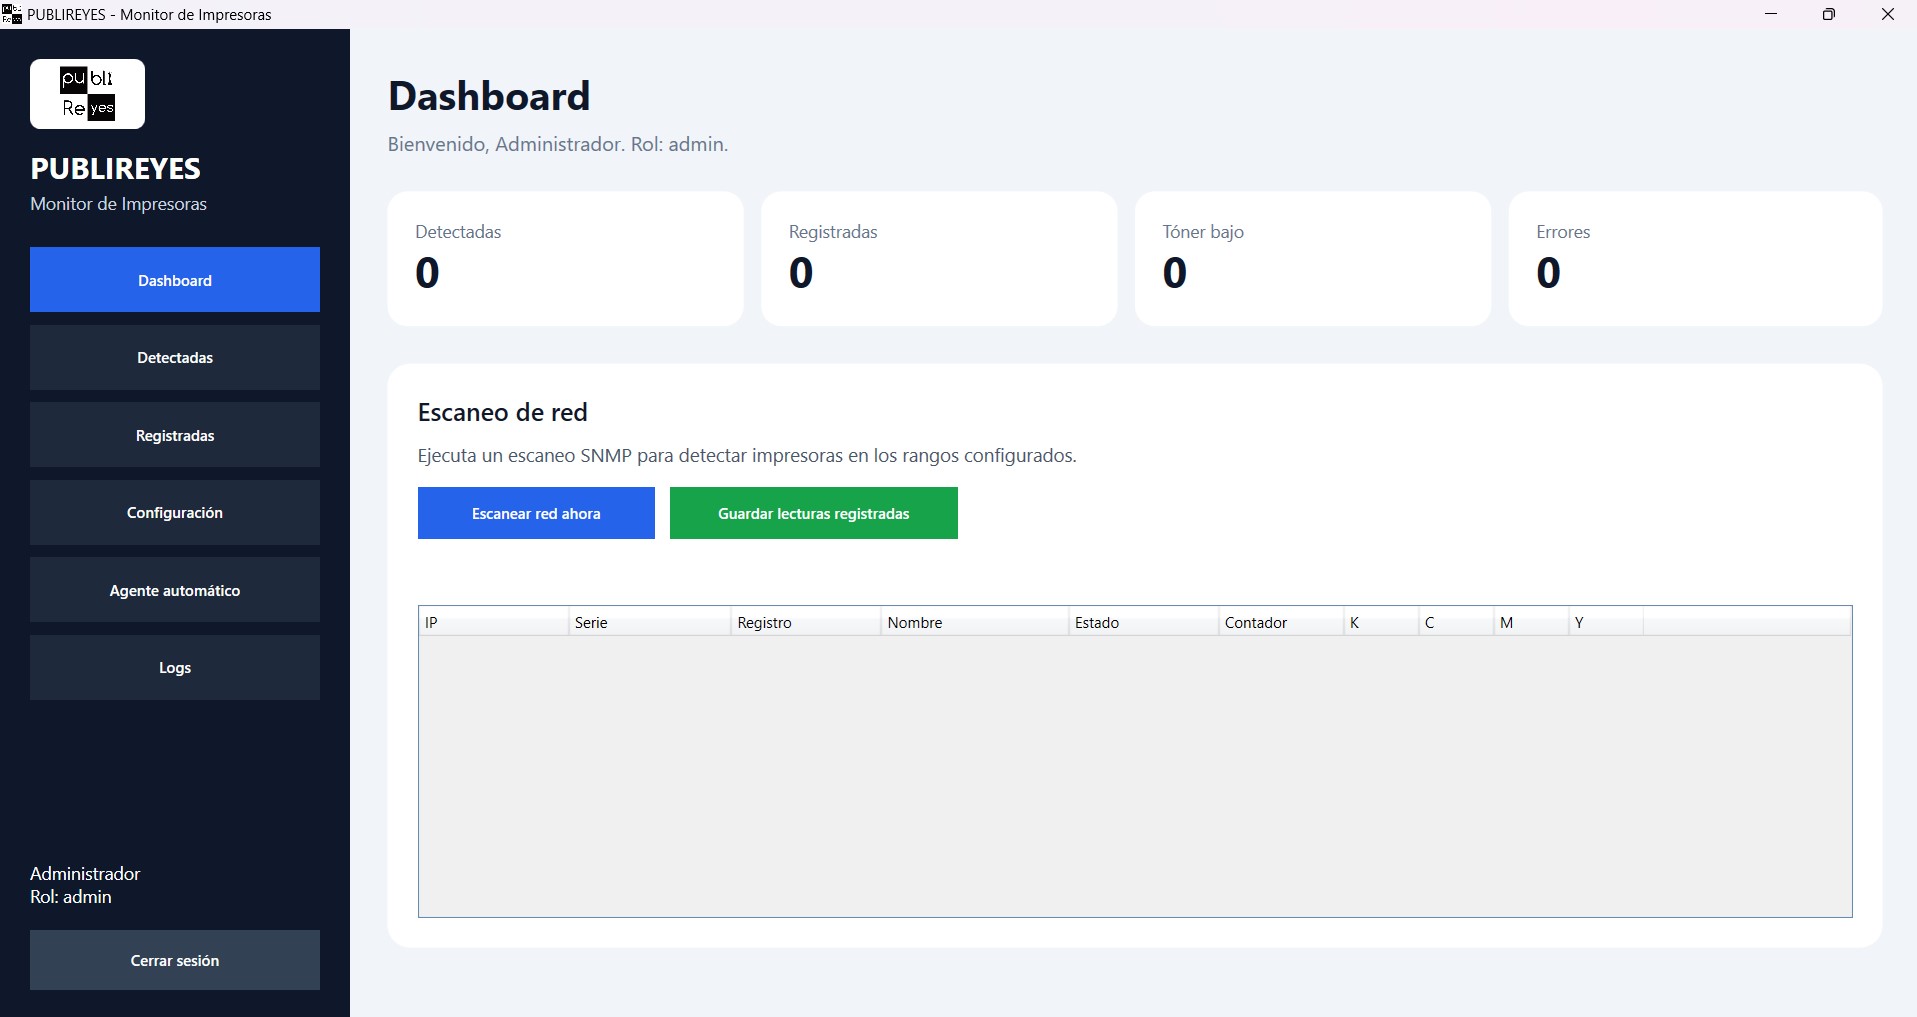Open the Registradas section
This screenshot has height=1017, width=1917.
tap(175, 435)
